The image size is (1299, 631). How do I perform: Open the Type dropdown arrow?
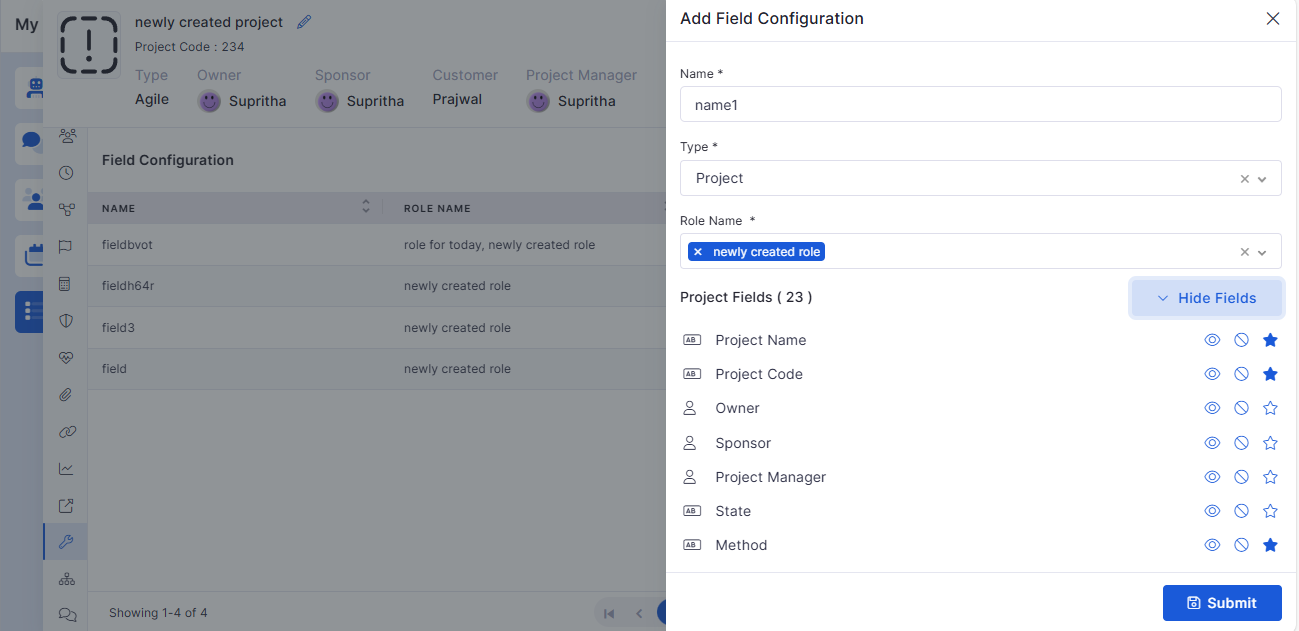1262,179
